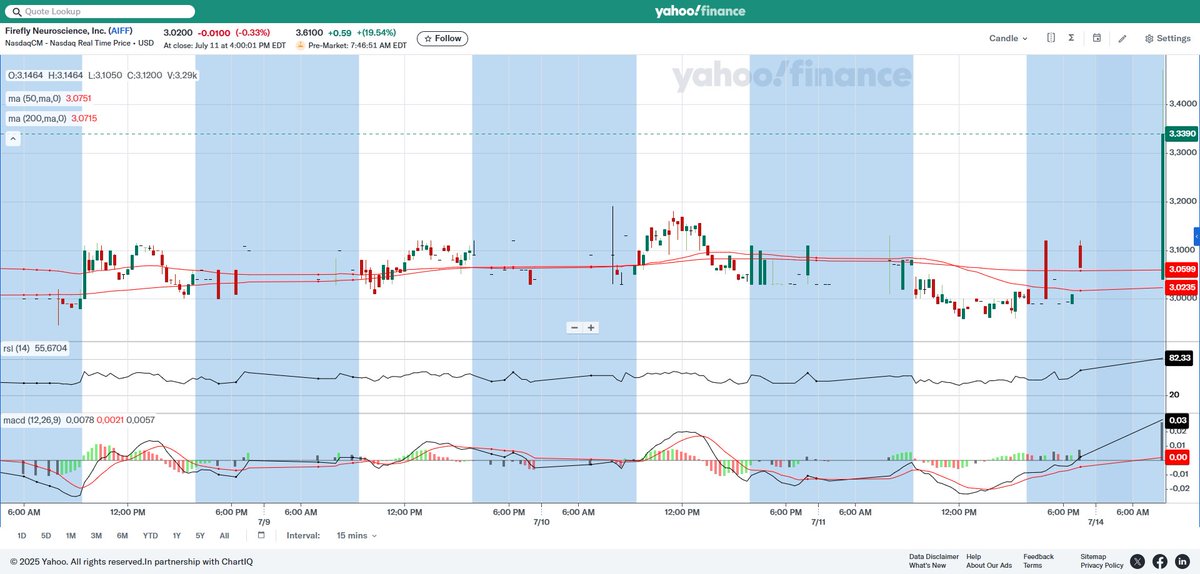The image size is (1200, 574).
Task: Select the 1Y range
Action: click(176, 535)
